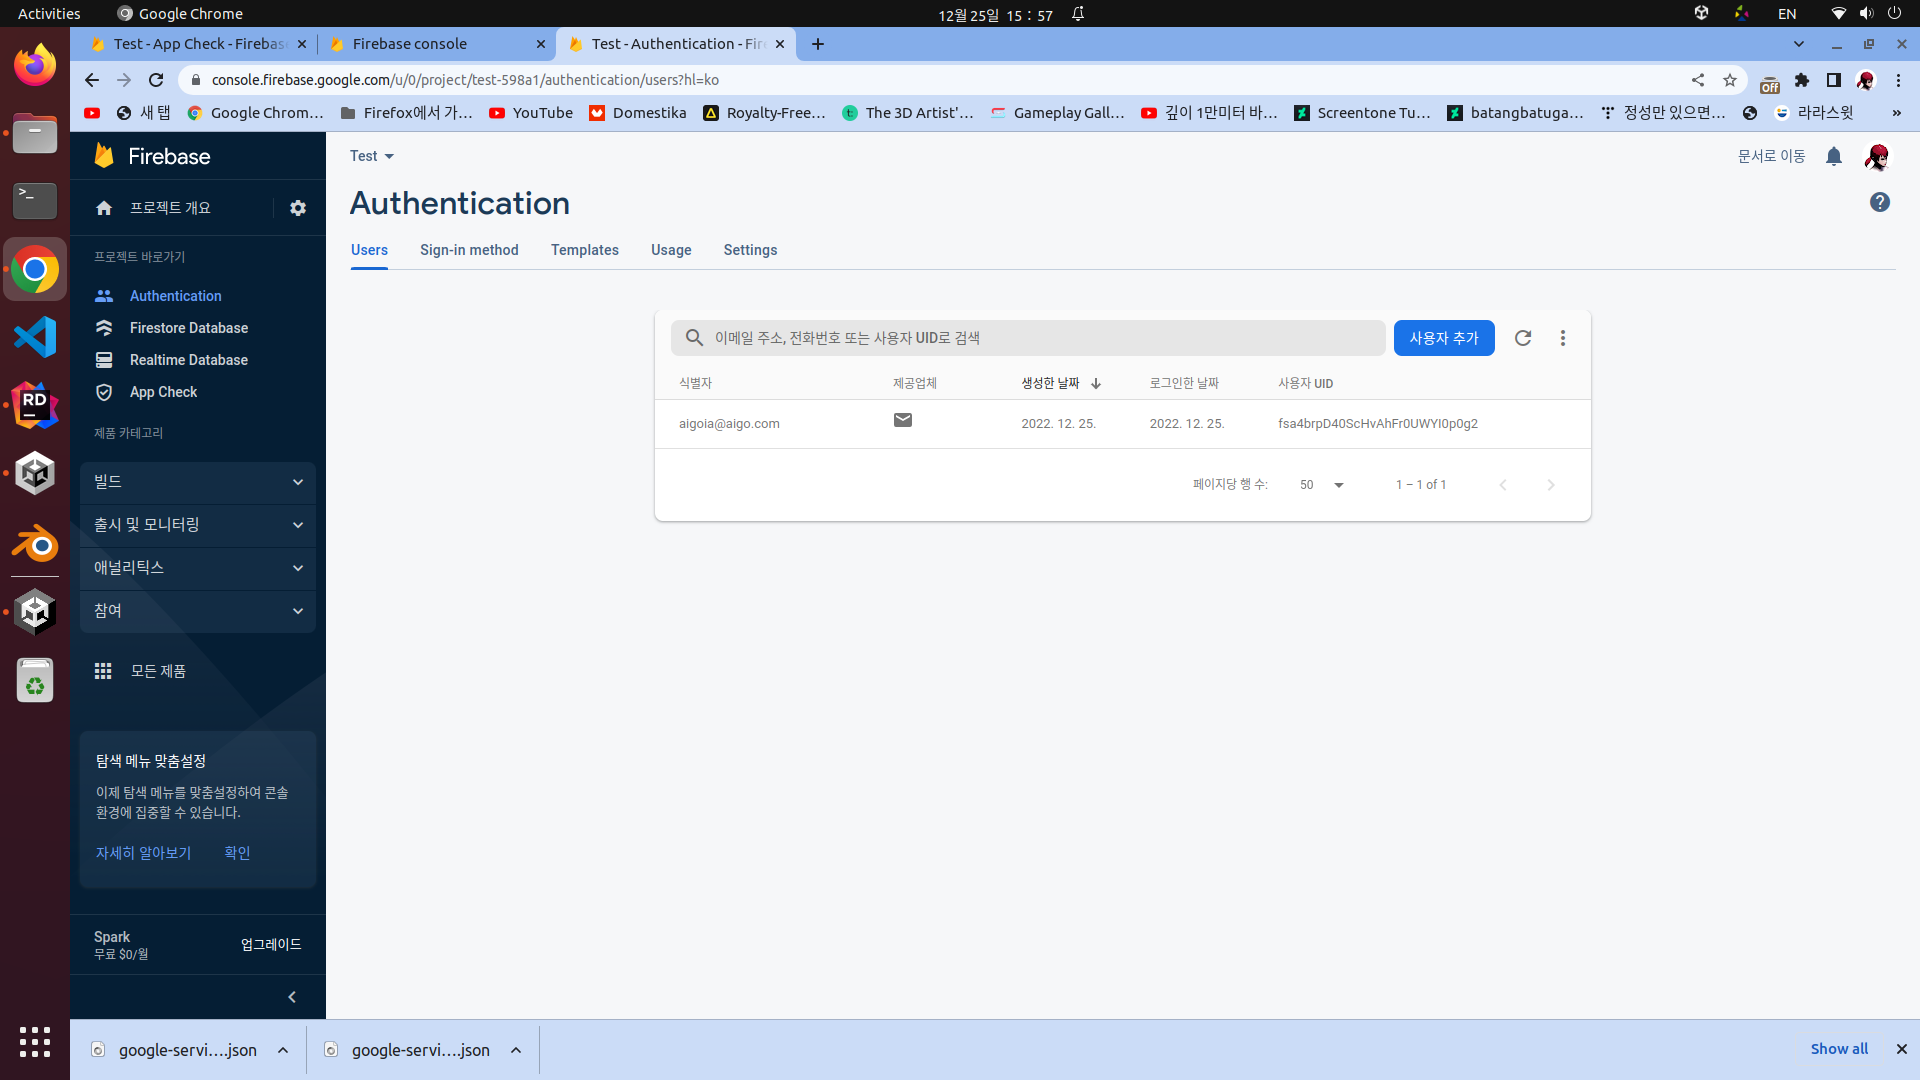Click 문서로 이동 link
This screenshot has height=1080, width=1920.
point(1771,156)
